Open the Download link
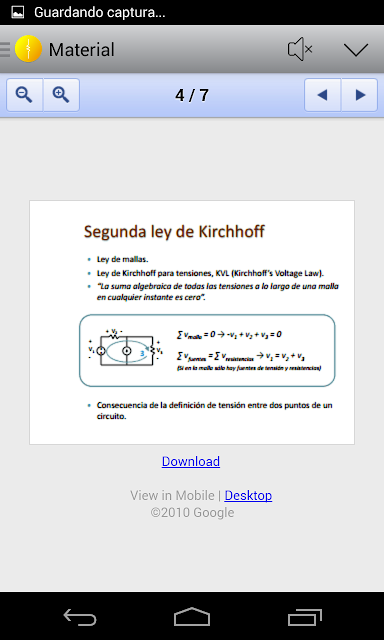 pyautogui.click(x=191, y=461)
